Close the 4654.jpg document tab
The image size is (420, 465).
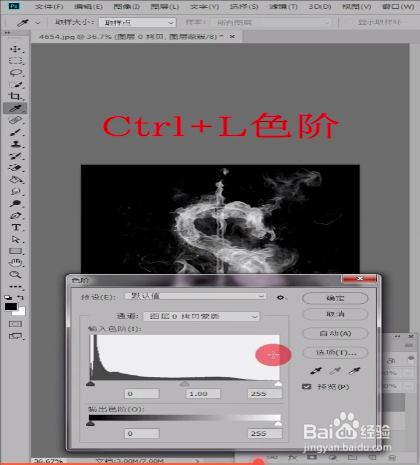click(232, 37)
